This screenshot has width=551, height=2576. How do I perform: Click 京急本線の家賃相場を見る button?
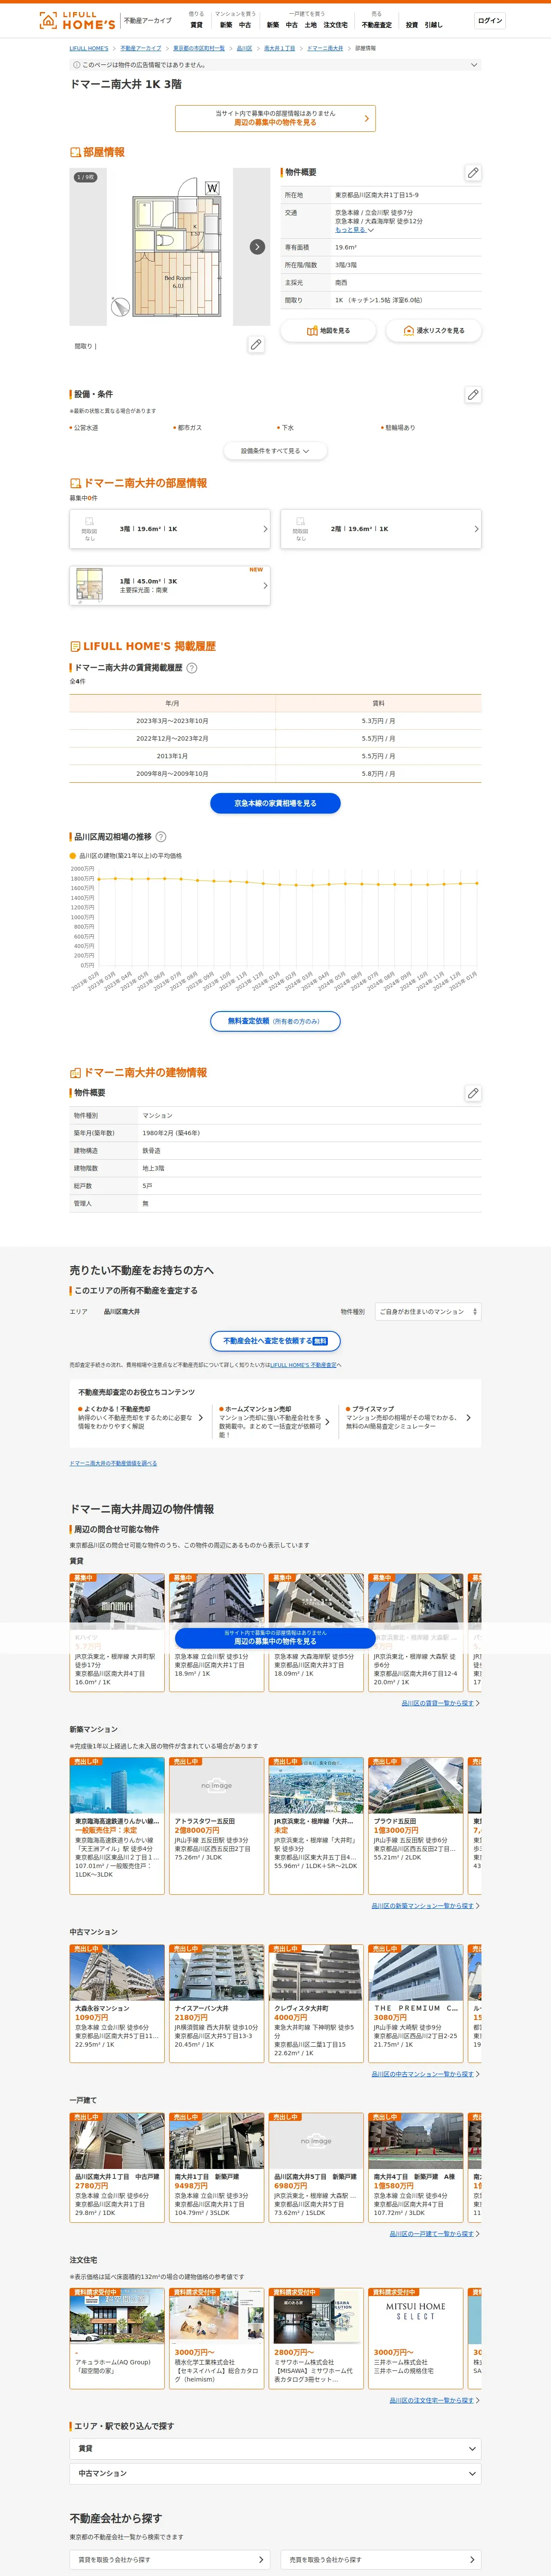[x=275, y=803]
